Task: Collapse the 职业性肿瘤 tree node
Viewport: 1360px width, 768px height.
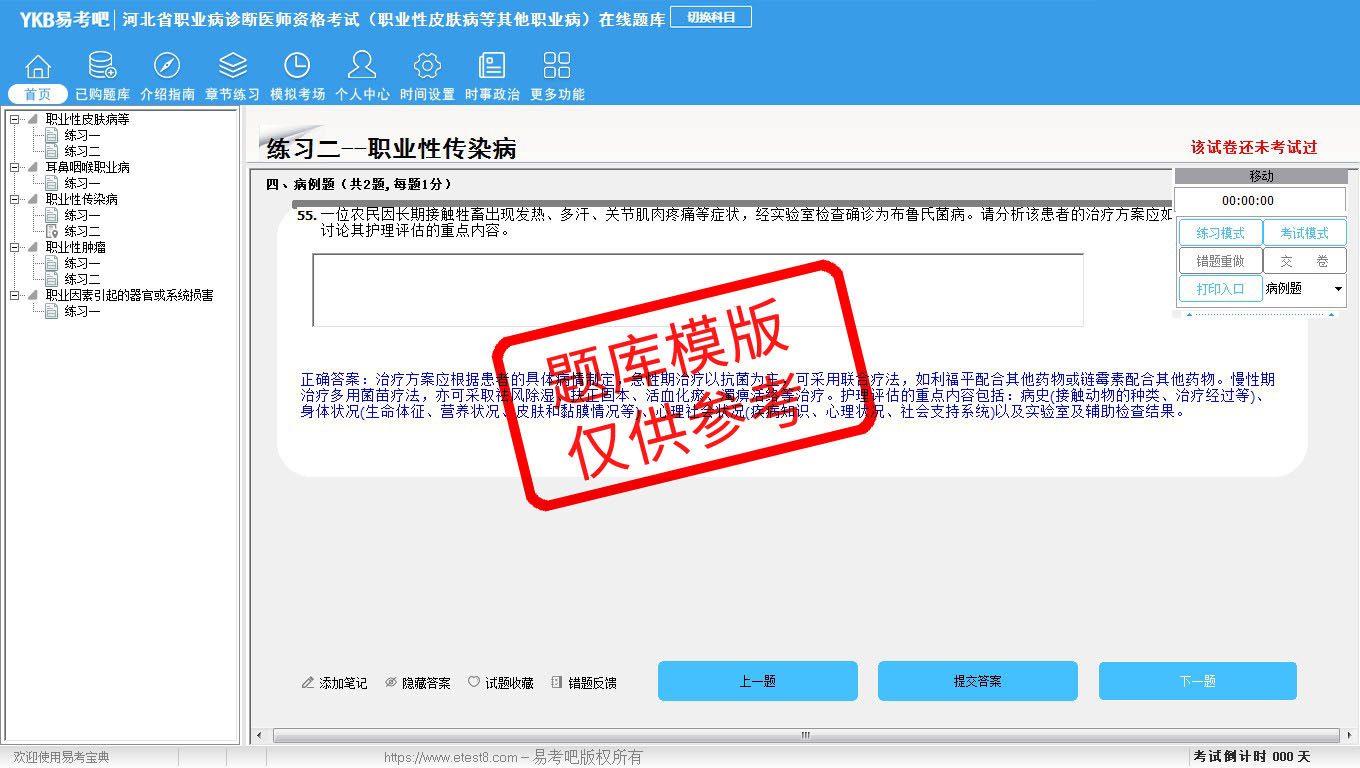Action: pyautogui.click(x=15, y=247)
